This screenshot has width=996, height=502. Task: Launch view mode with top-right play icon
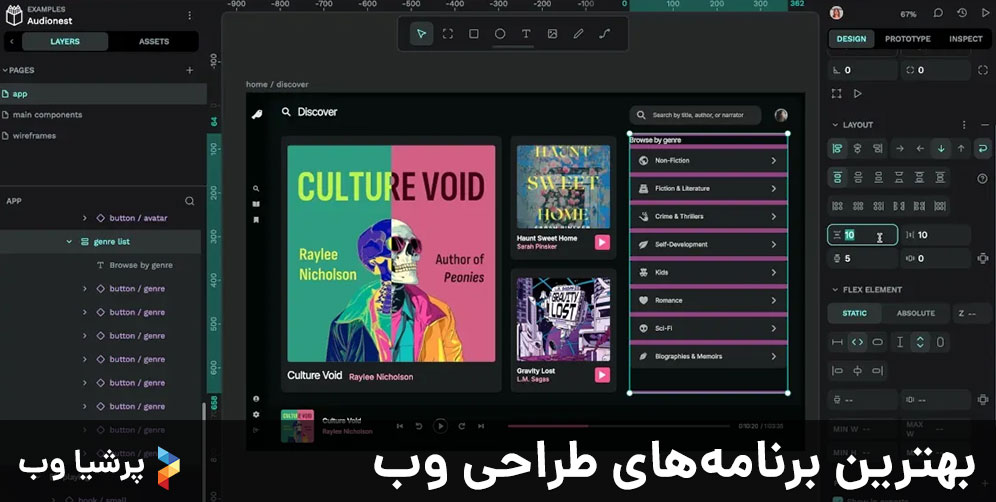point(985,13)
